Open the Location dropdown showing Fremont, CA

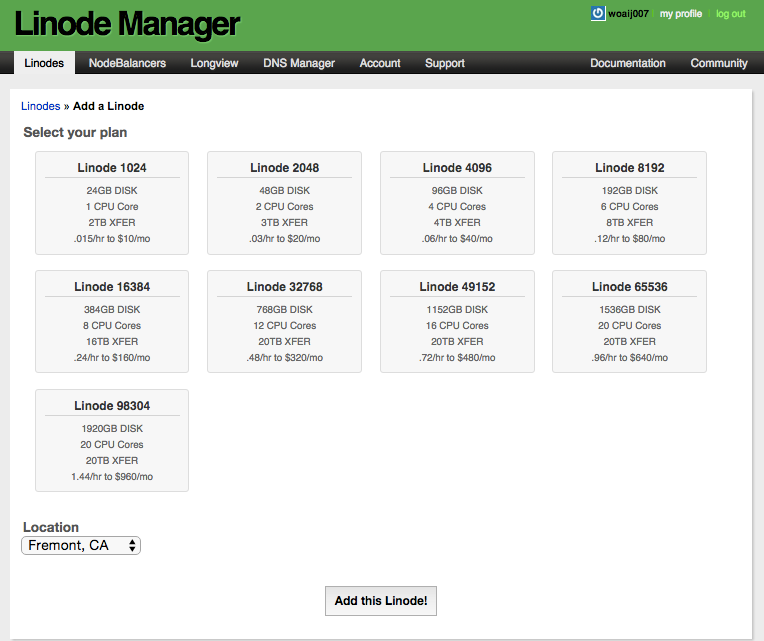coord(81,546)
